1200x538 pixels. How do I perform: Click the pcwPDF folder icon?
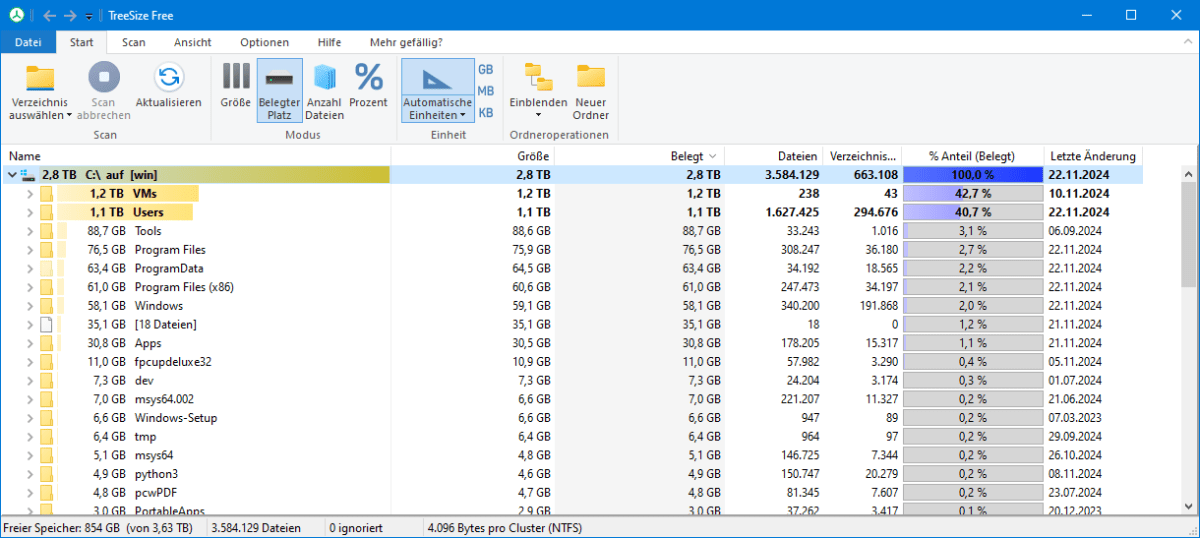click(x=46, y=492)
